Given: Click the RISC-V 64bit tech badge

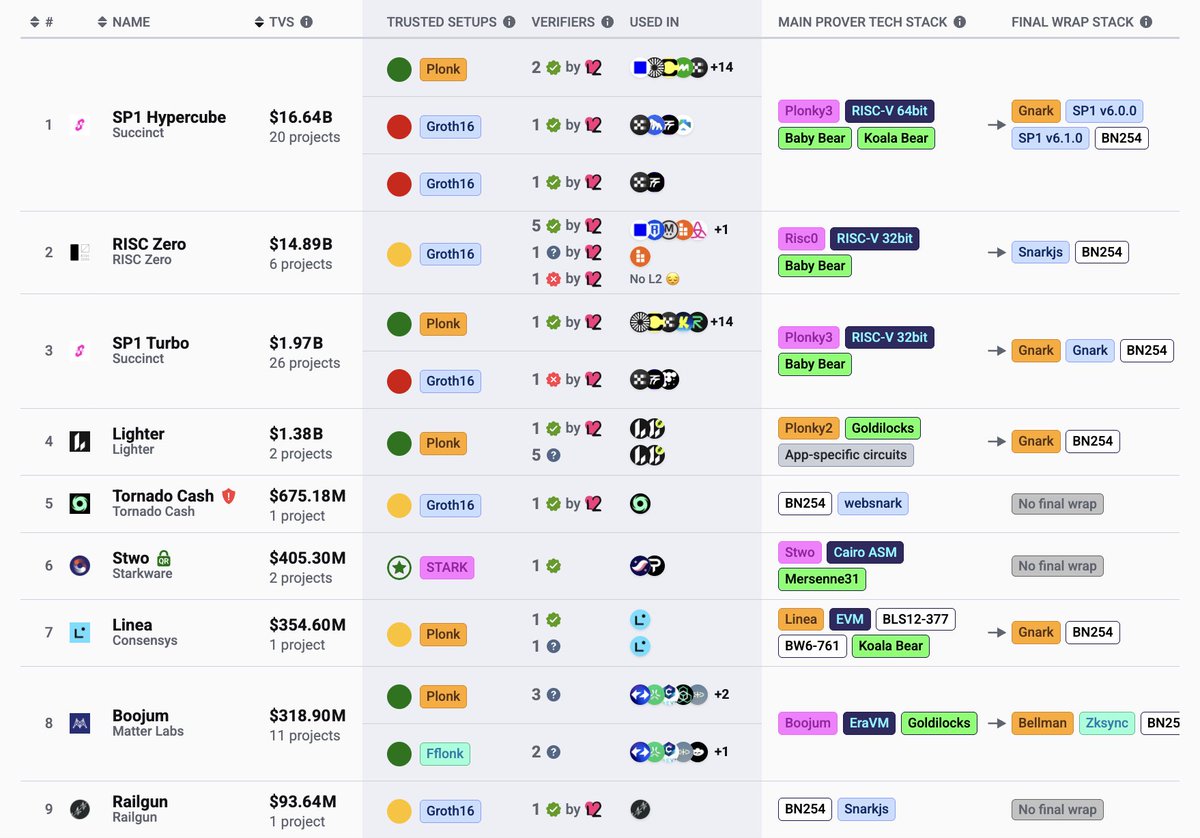Looking at the screenshot, I should (x=891, y=111).
